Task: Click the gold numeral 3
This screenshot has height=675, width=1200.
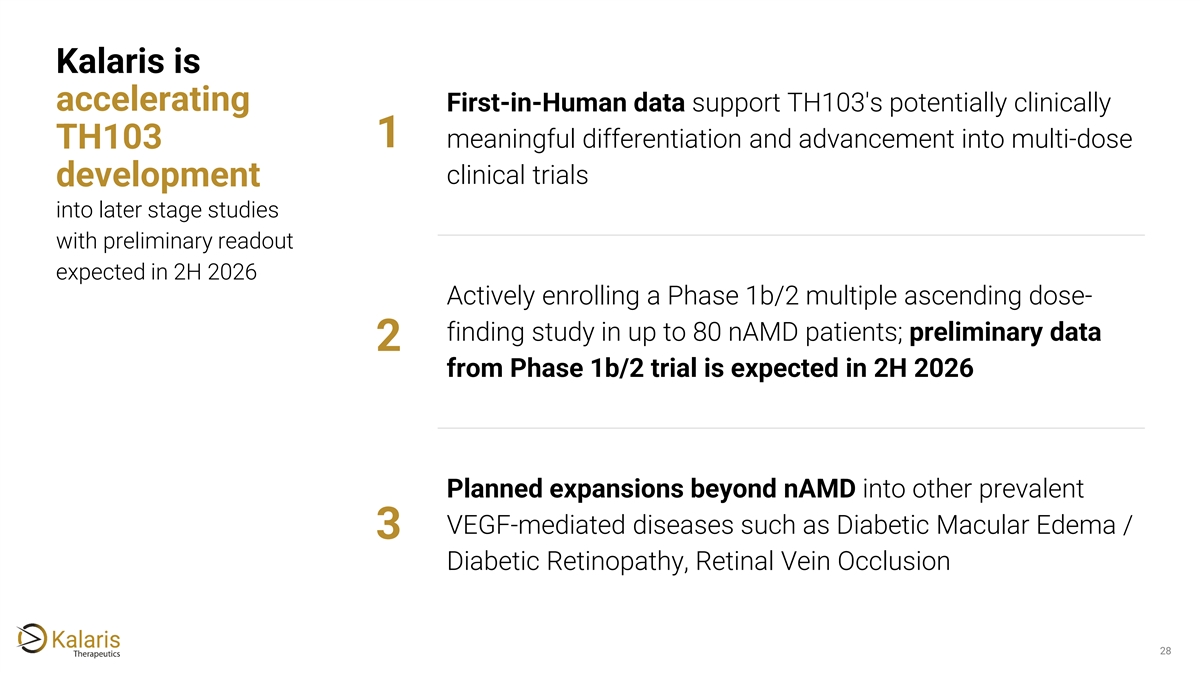Action: tap(390, 524)
